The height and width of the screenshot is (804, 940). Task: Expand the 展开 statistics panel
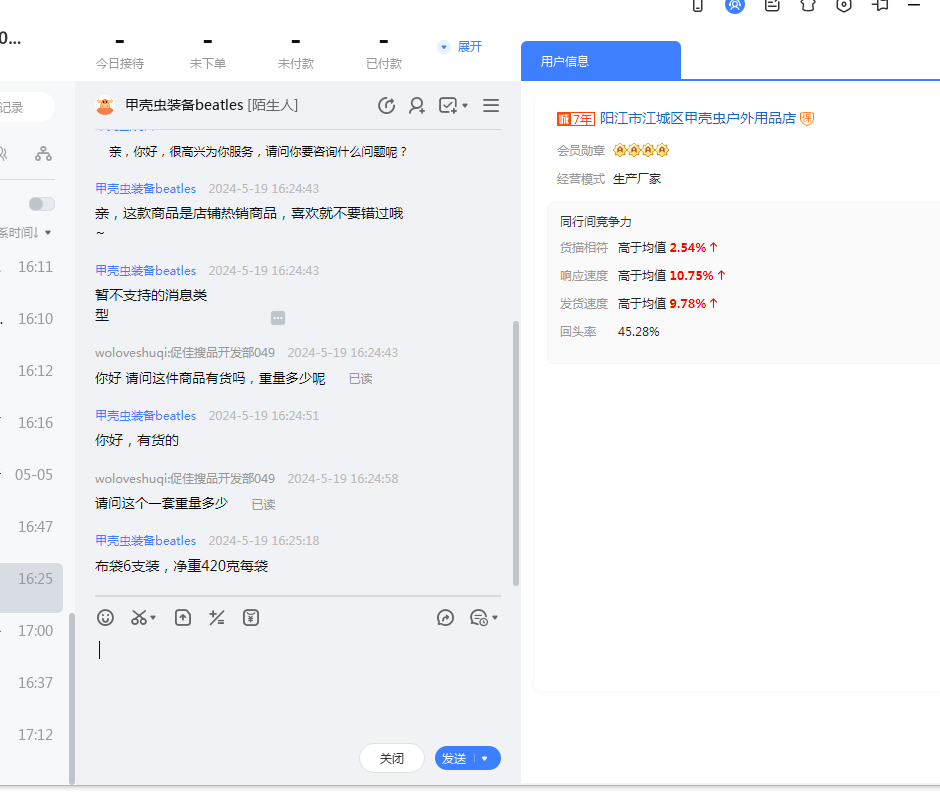click(460, 47)
